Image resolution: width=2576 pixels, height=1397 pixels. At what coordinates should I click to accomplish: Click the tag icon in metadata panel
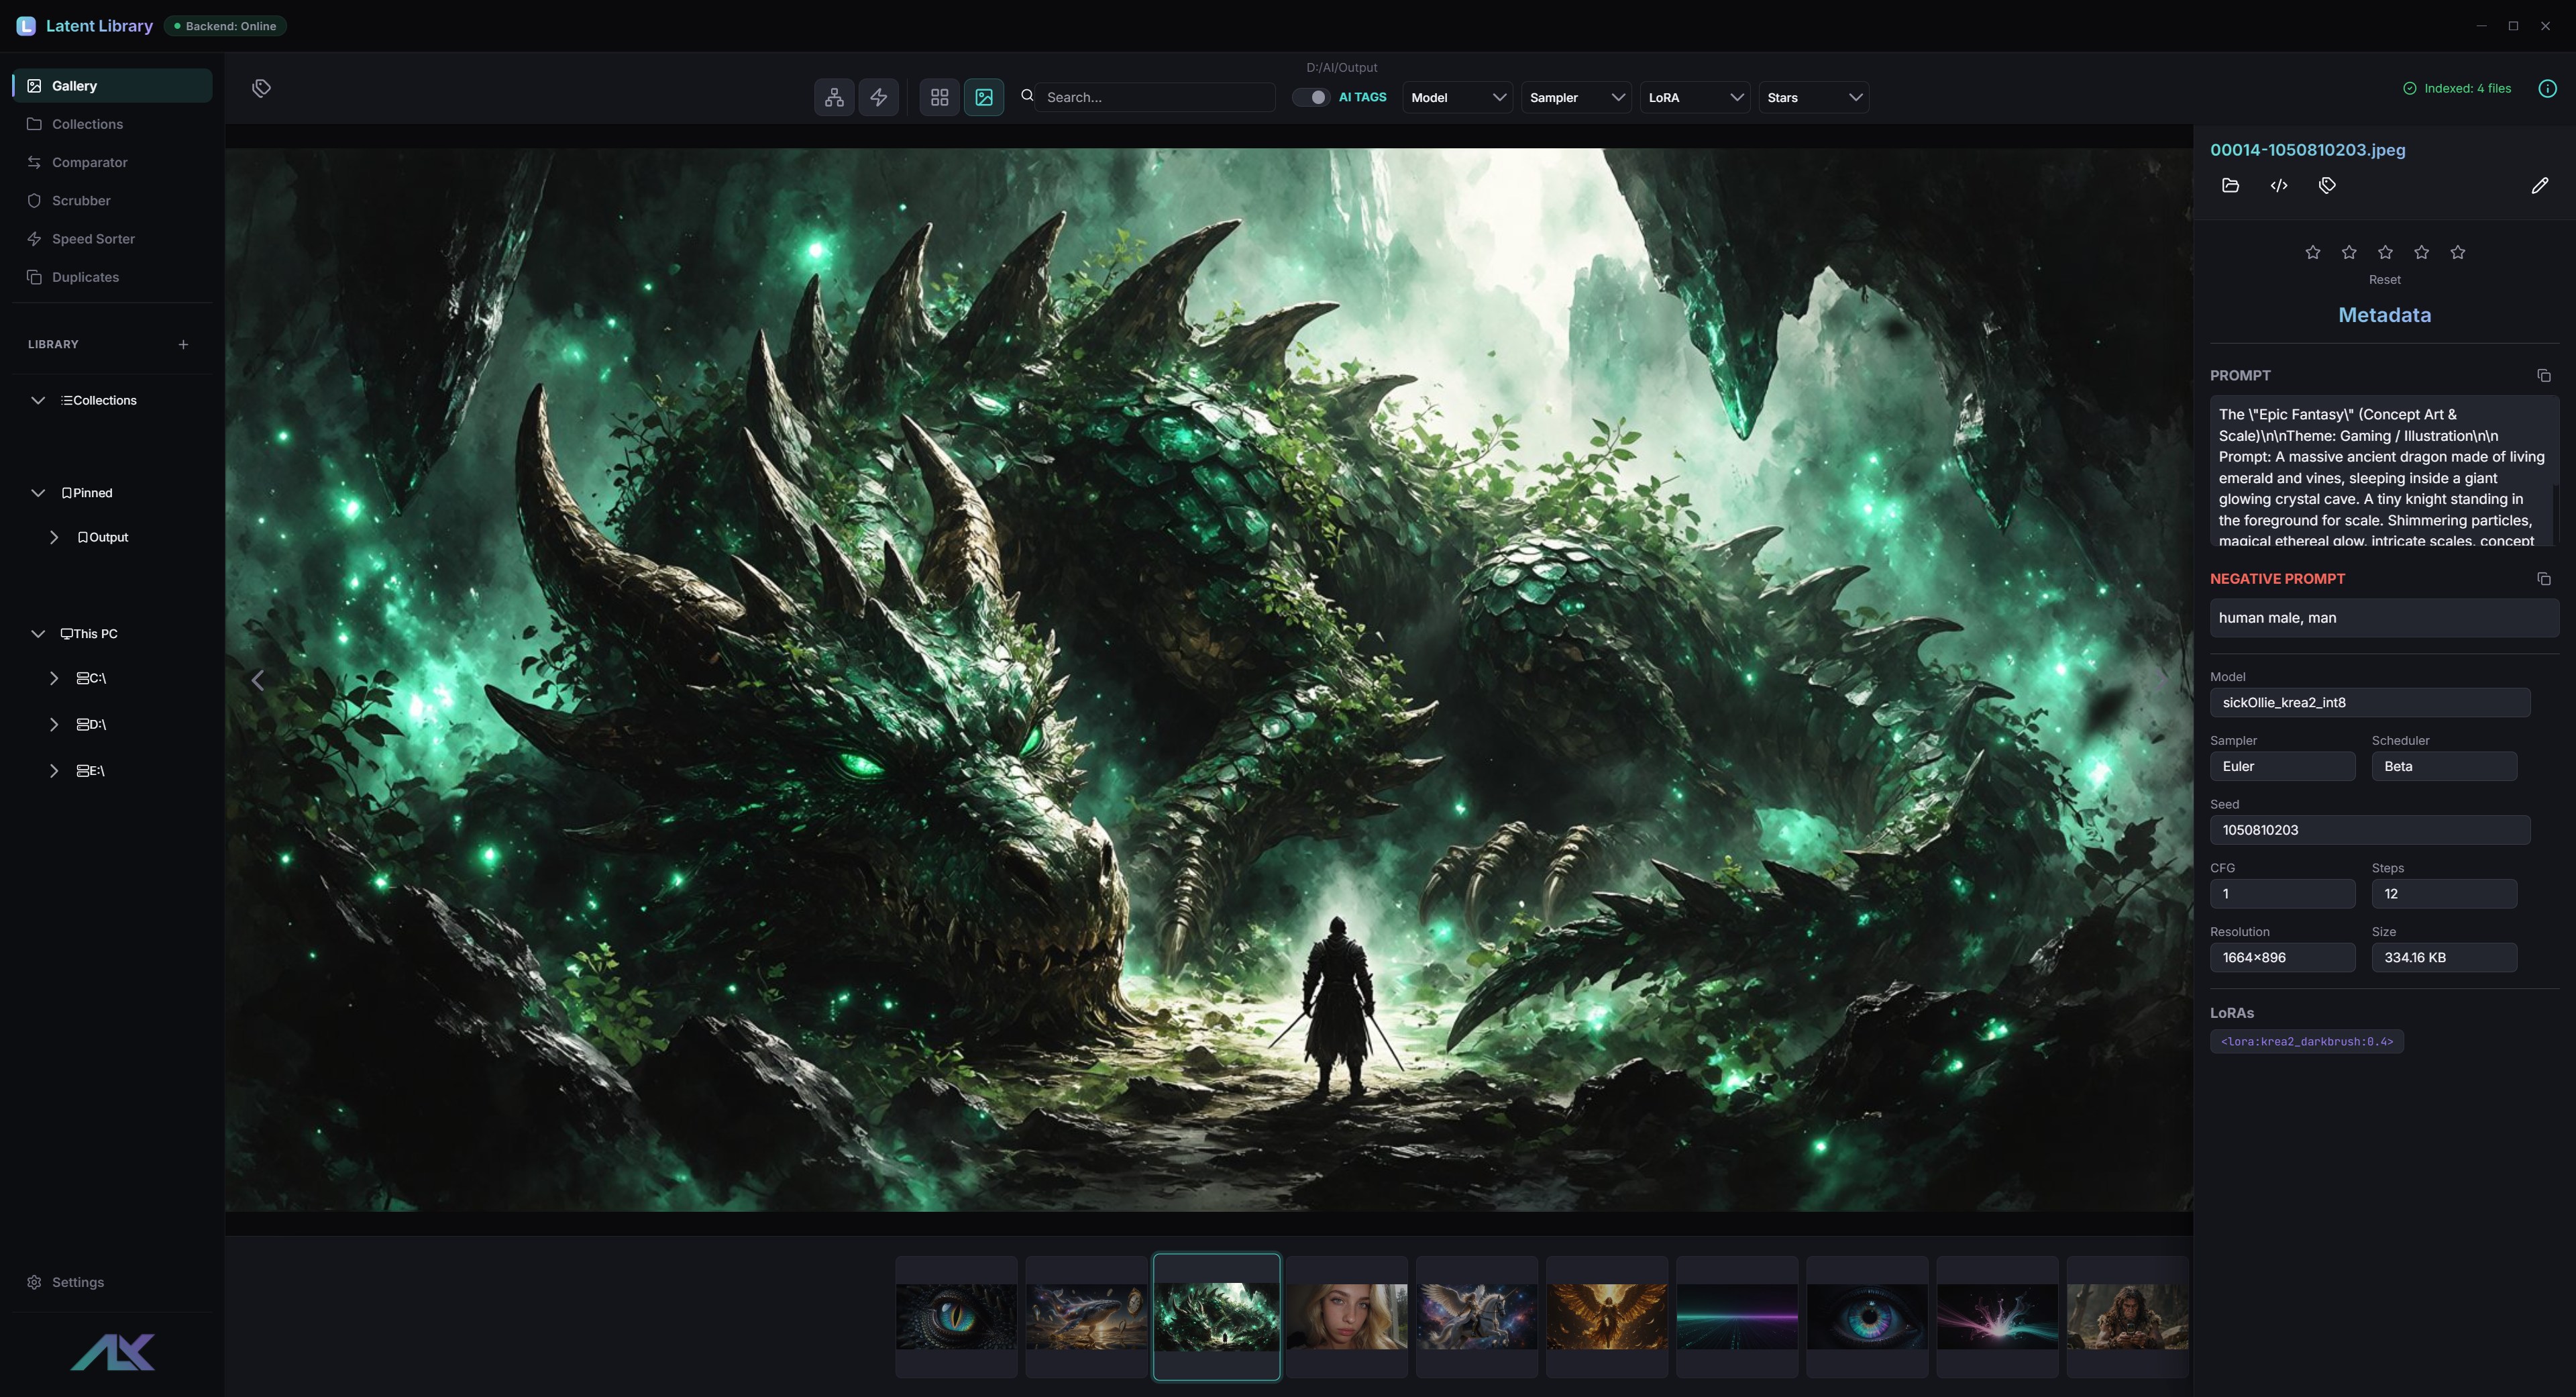2327,185
